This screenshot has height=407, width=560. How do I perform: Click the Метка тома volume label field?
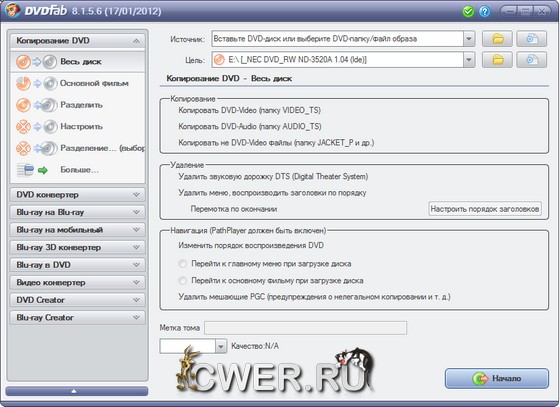(x=305, y=328)
